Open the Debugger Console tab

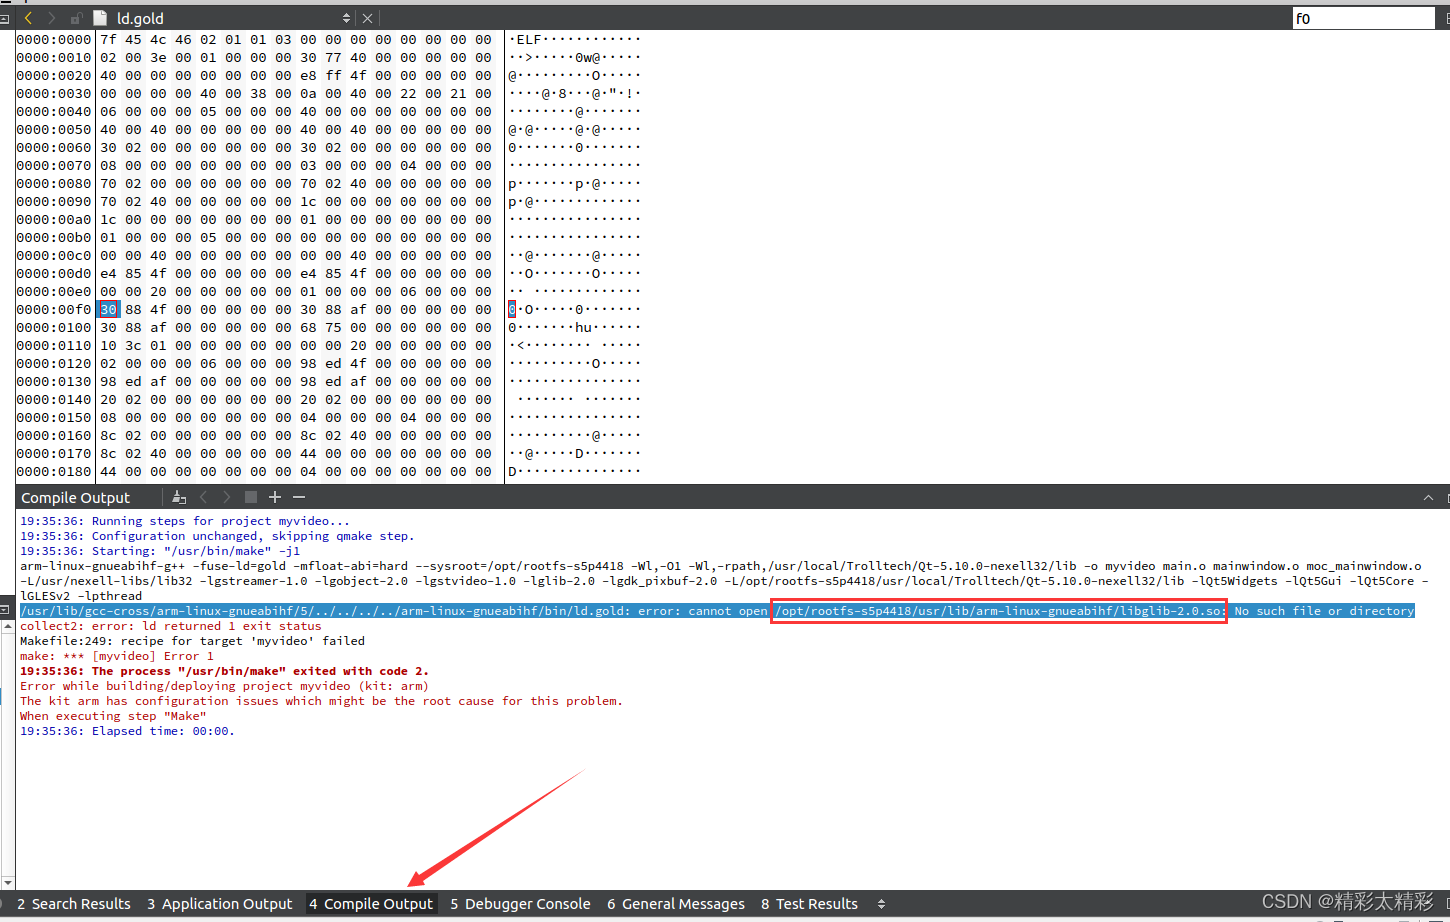pyautogui.click(x=520, y=904)
